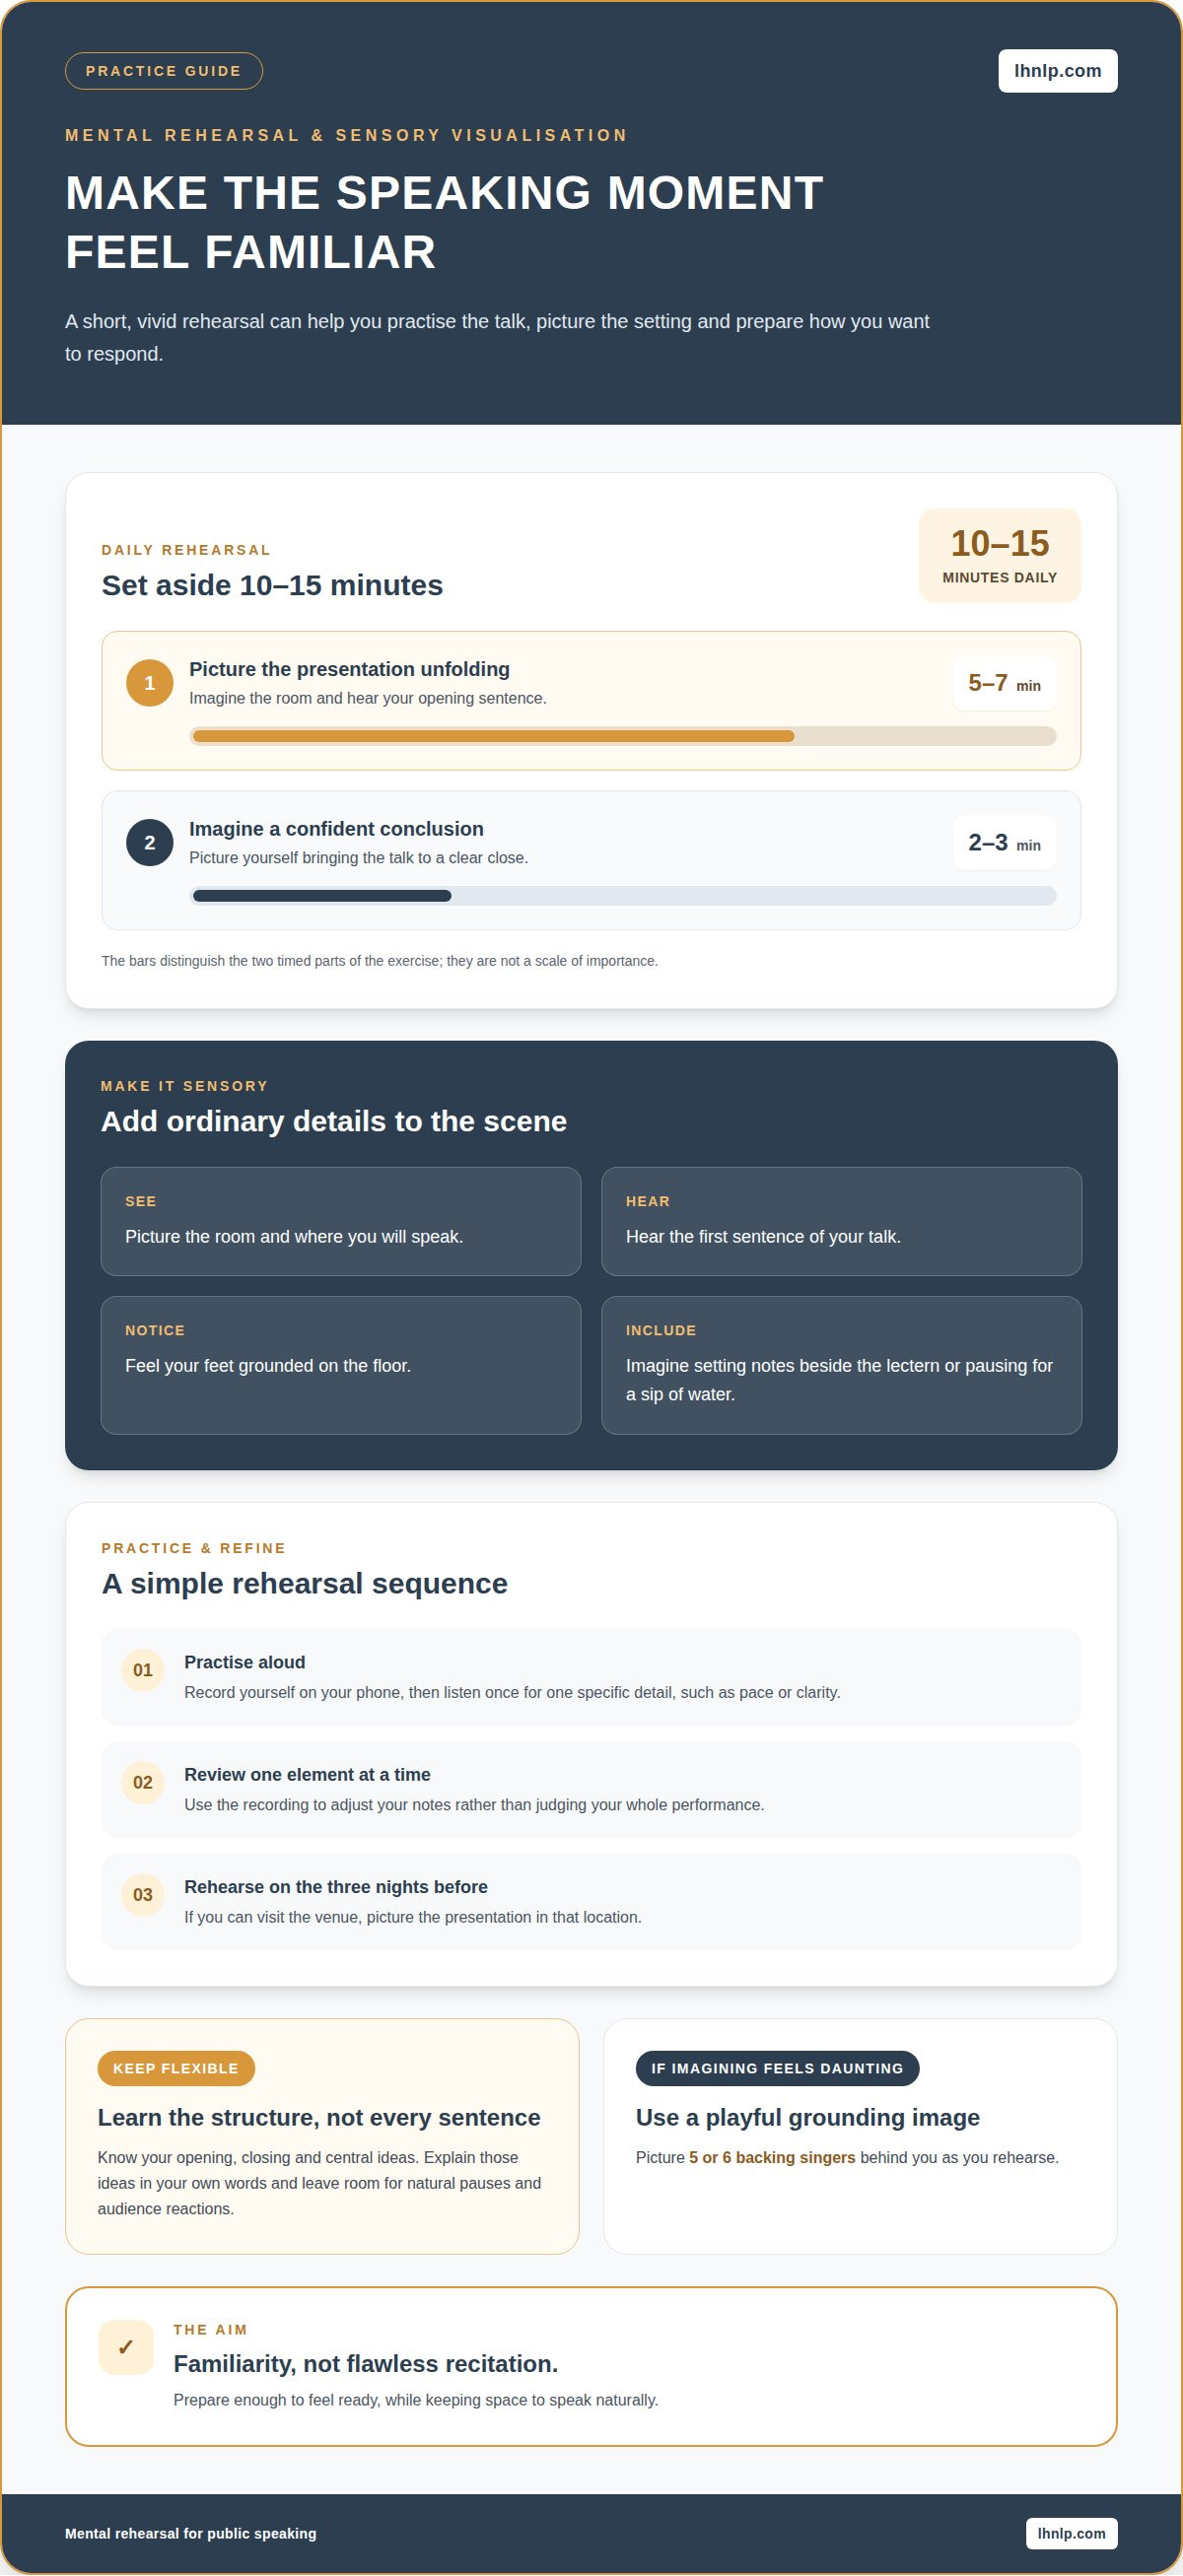Select the 01 Practise aloud number badge
The width and height of the screenshot is (1183, 2576).
[x=143, y=1670]
